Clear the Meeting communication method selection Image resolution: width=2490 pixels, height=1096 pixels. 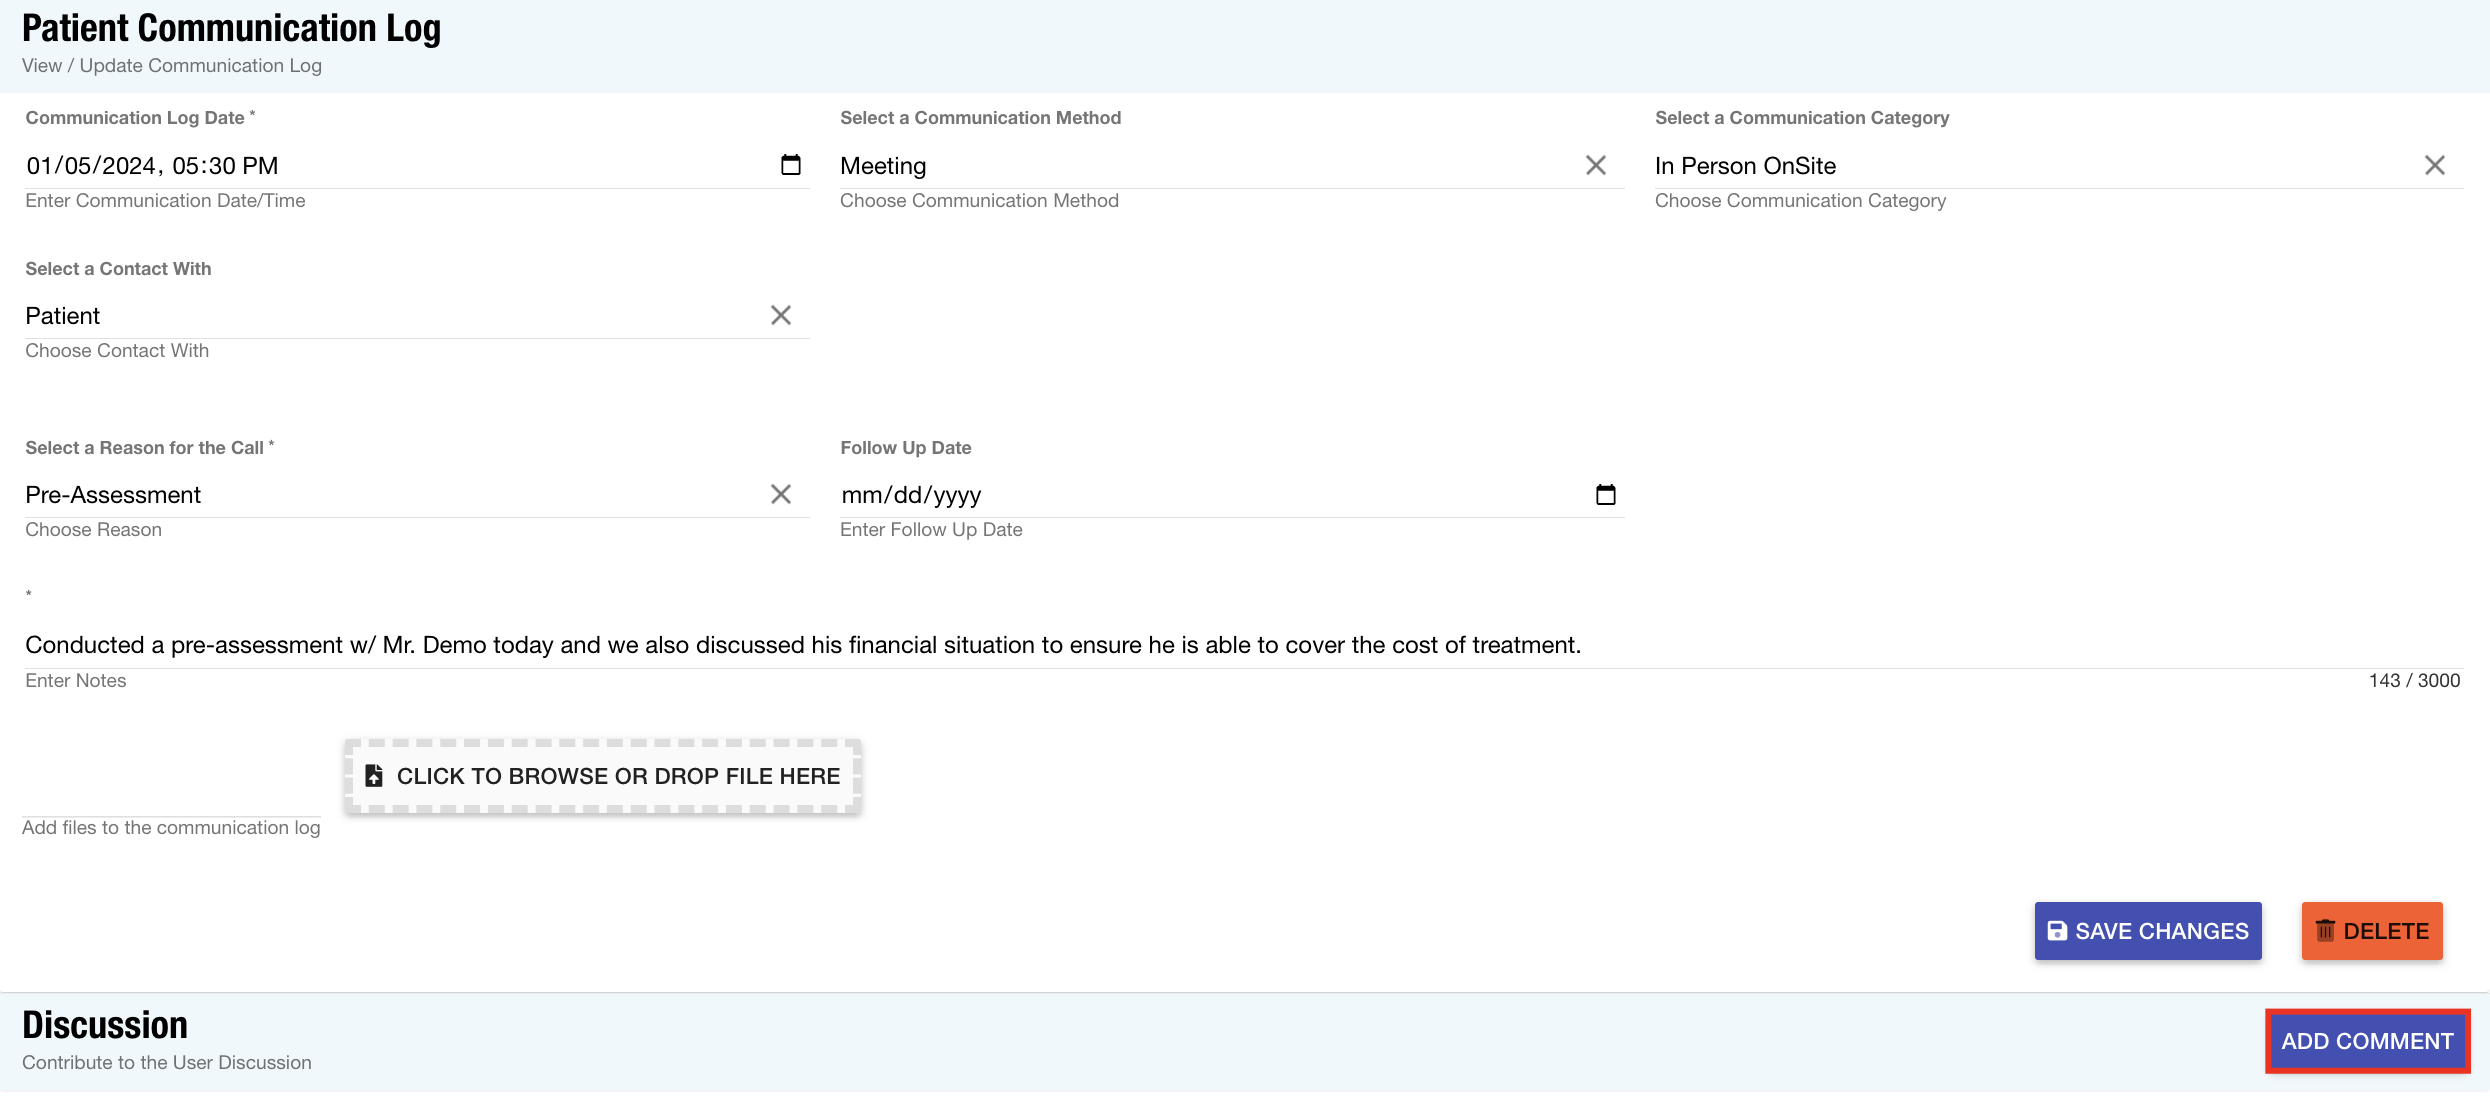tap(1595, 164)
